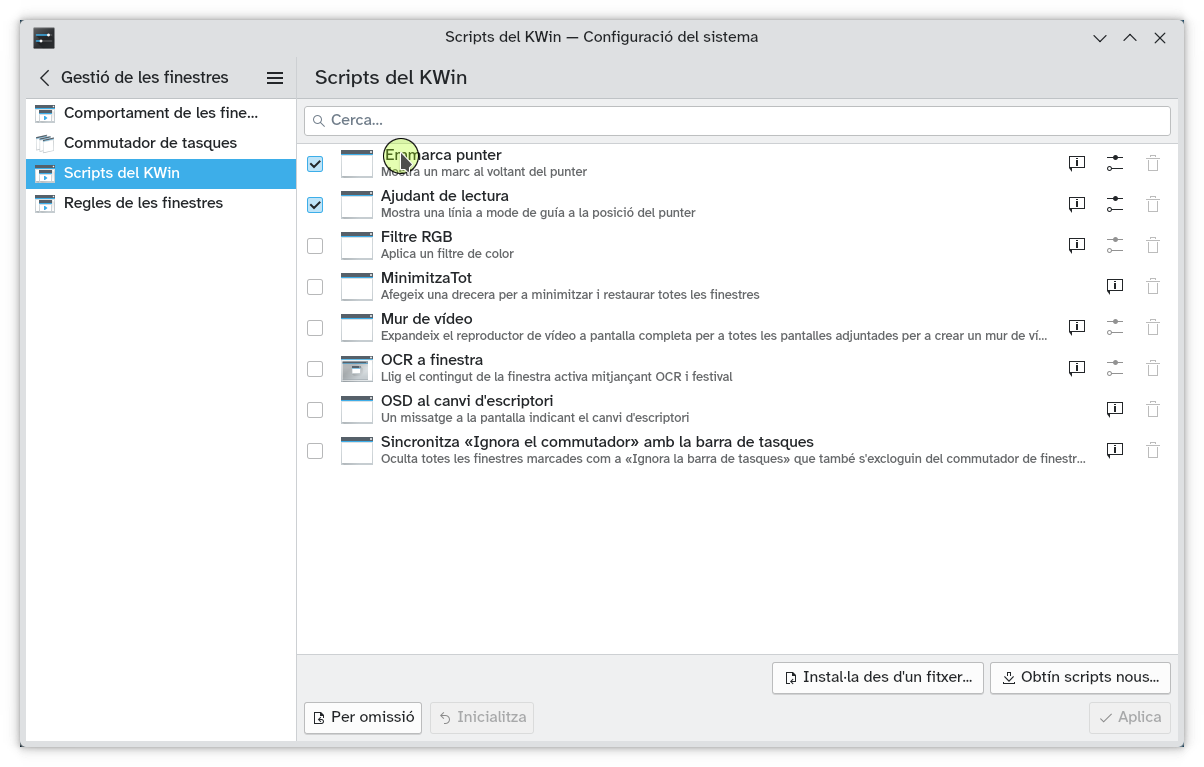Remove the MinimitzaTot script with its trash icon
Image resolution: width=1204 pixels, height=767 pixels.
pyautogui.click(x=1153, y=286)
